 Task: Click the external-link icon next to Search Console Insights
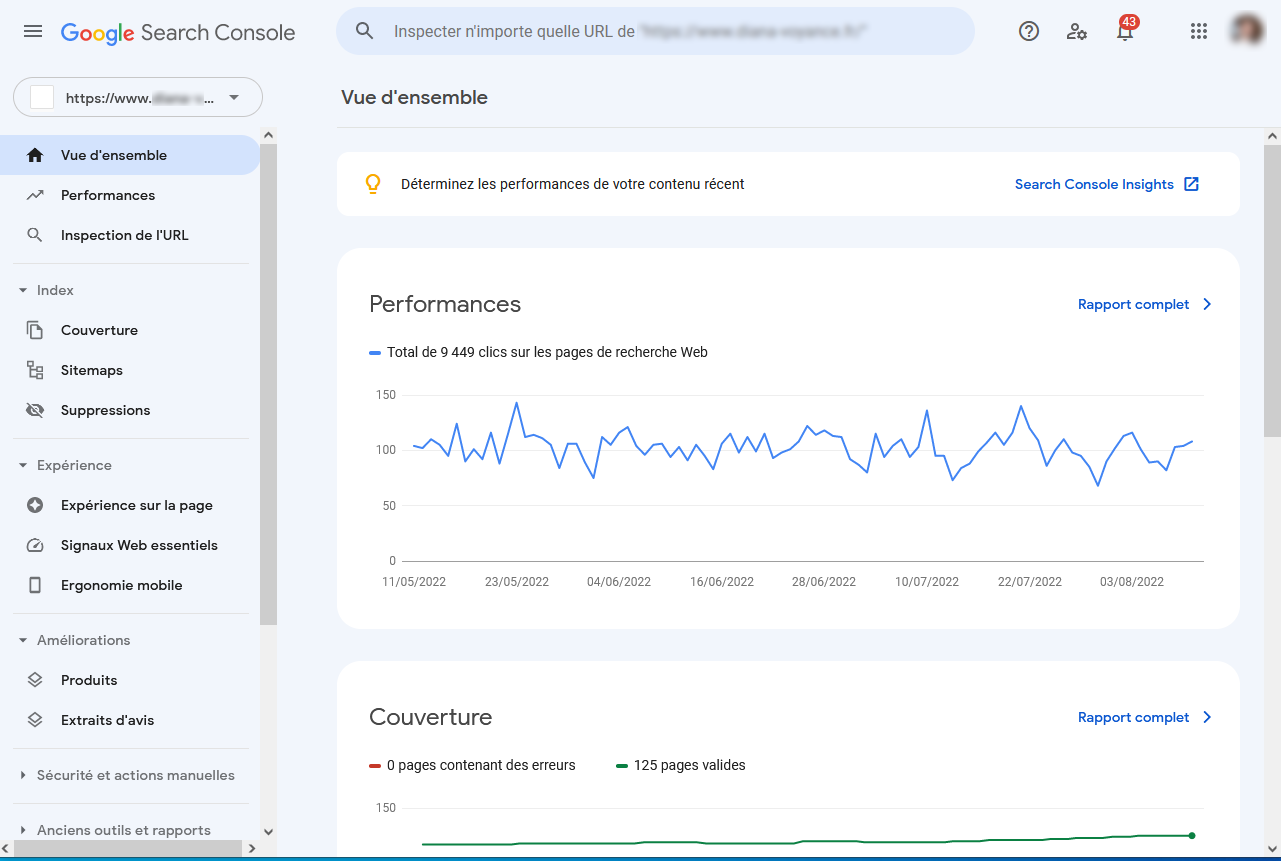click(x=1191, y=184)
